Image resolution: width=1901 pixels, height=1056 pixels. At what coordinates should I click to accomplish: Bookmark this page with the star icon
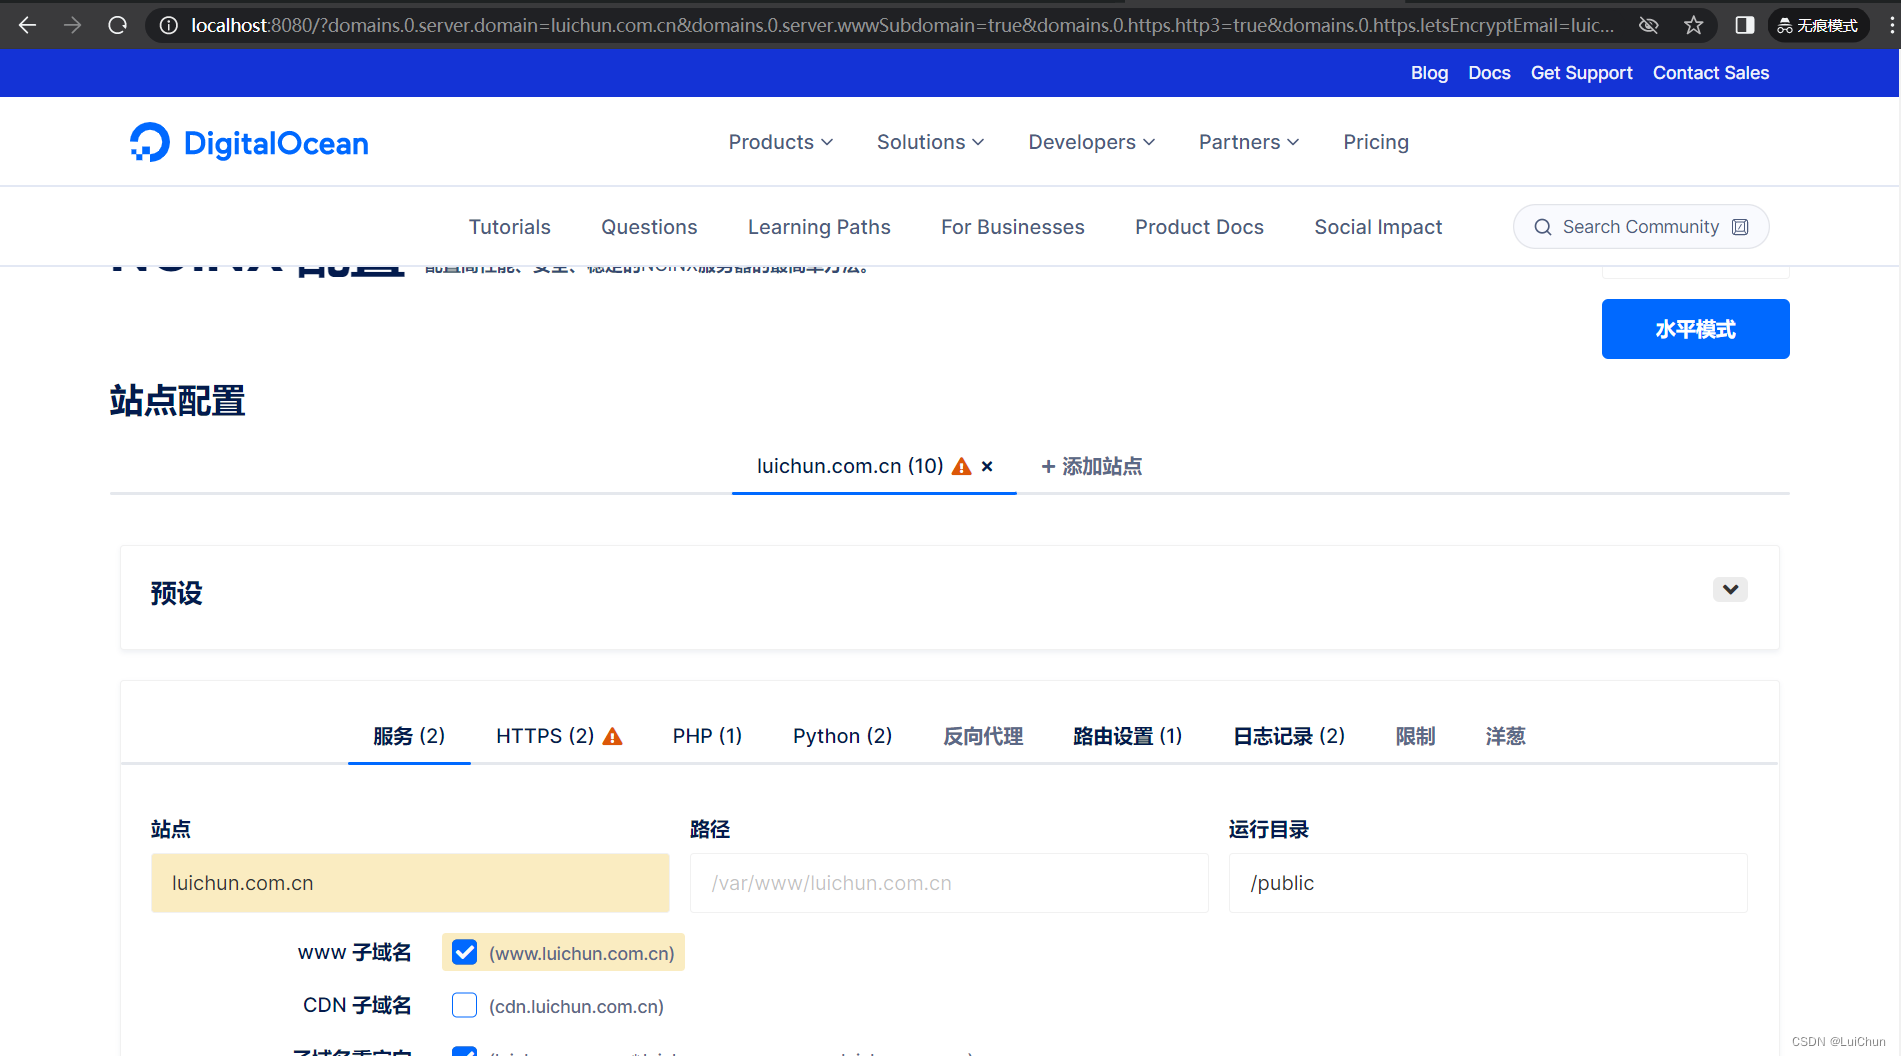pyautogui.click(x=1693, y=25)
